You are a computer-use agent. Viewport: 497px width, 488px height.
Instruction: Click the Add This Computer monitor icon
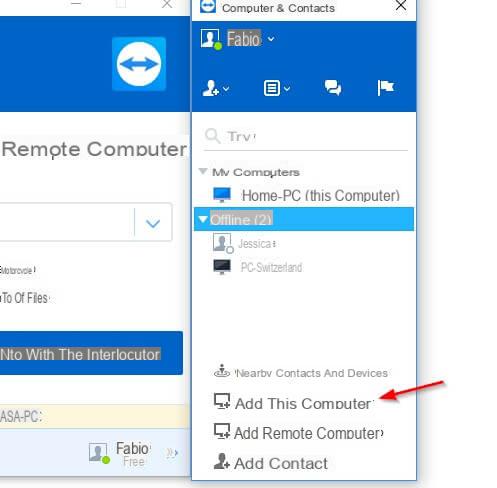(222, 401)
